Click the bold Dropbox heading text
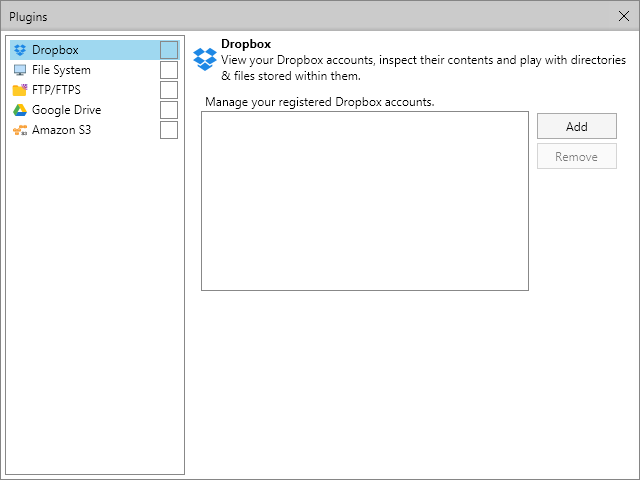The image size is (640, 480). point(246,44)
